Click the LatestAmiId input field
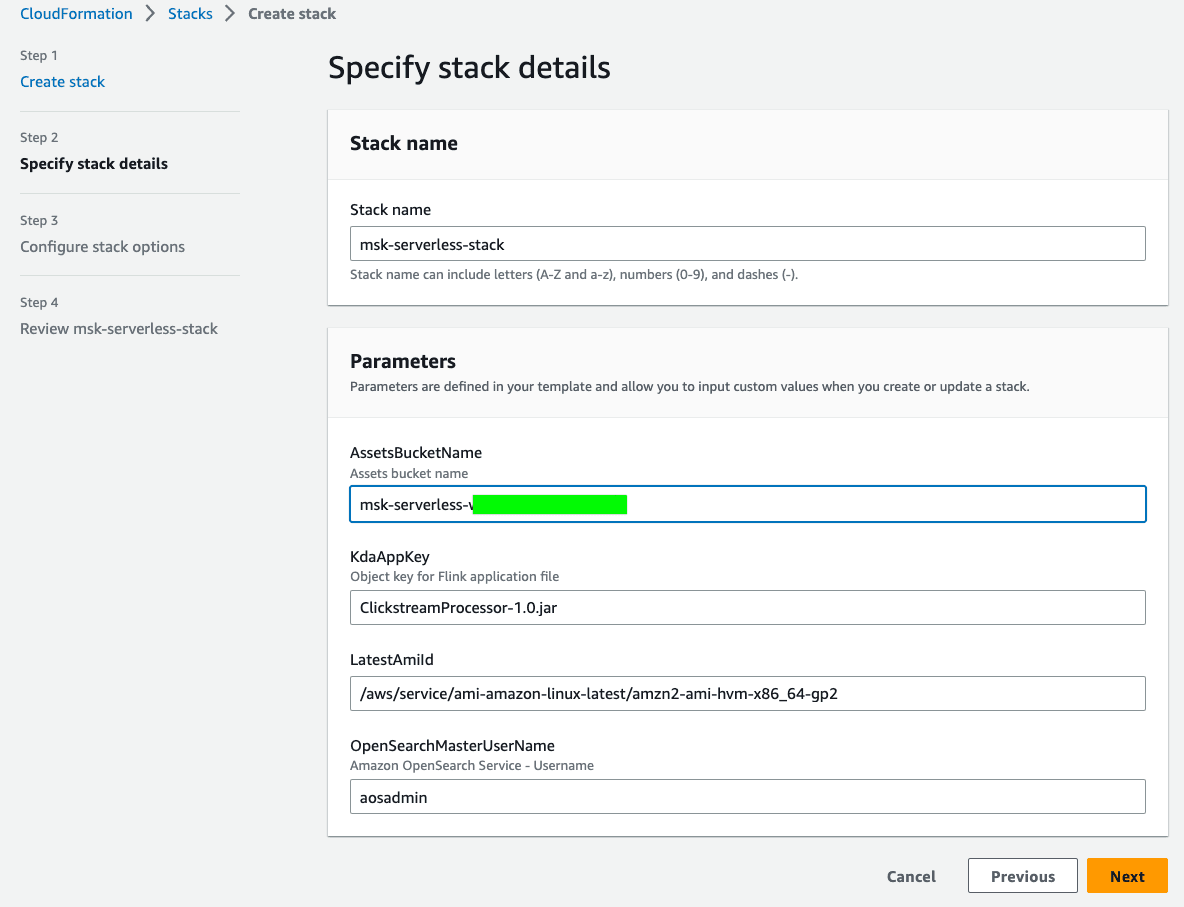This screenshot has height=907, width=1184. (748, 693)
